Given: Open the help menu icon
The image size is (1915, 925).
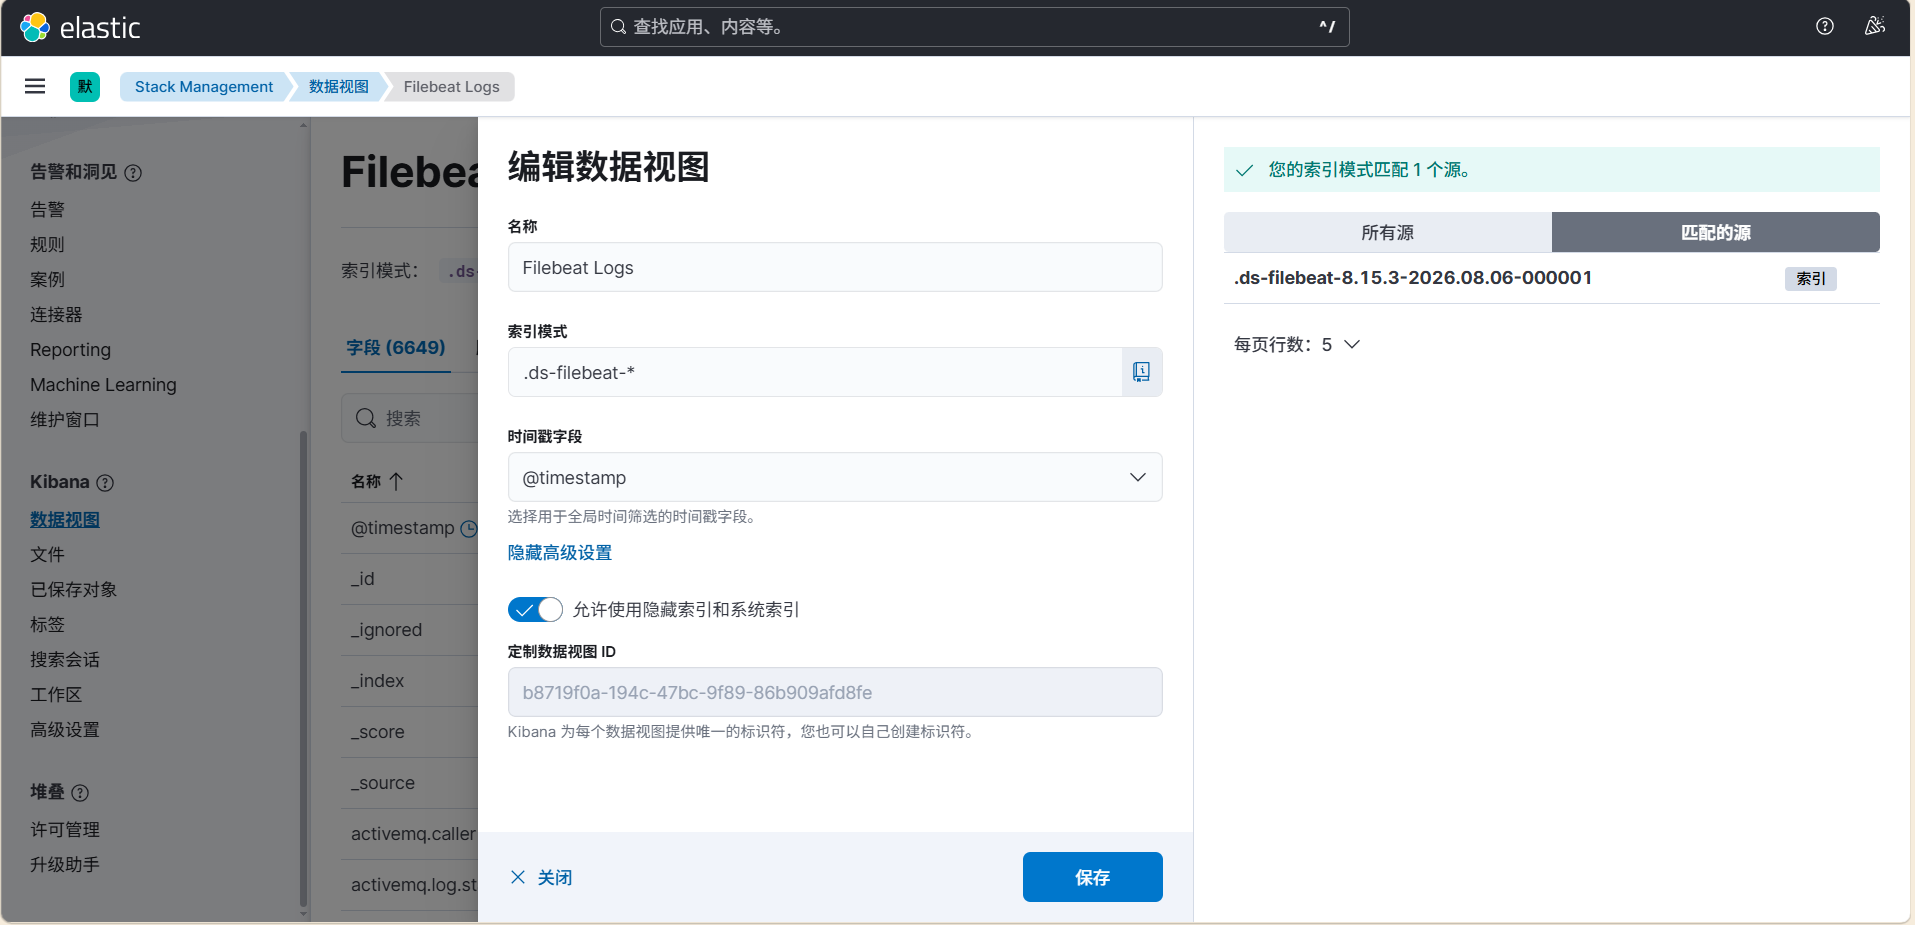Looking at the screenshot, I should [x=1825, y=27].
